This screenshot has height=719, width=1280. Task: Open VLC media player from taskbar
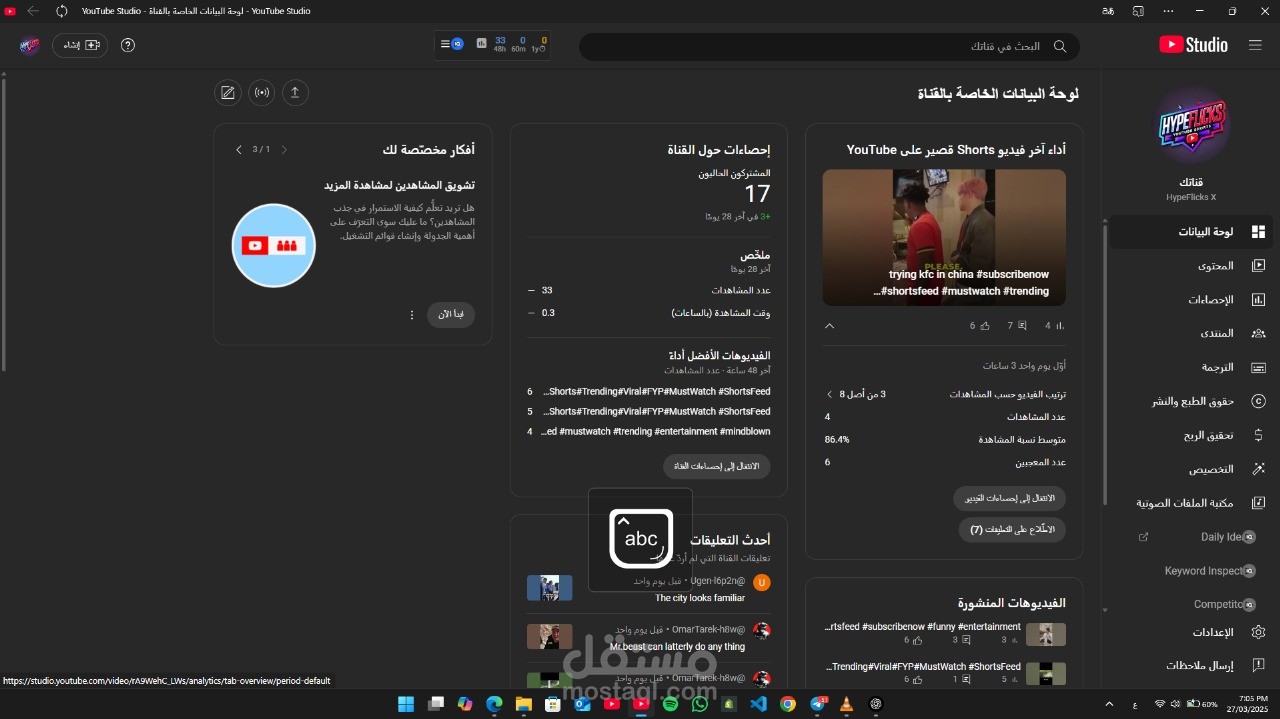click(x=846, y=704)
